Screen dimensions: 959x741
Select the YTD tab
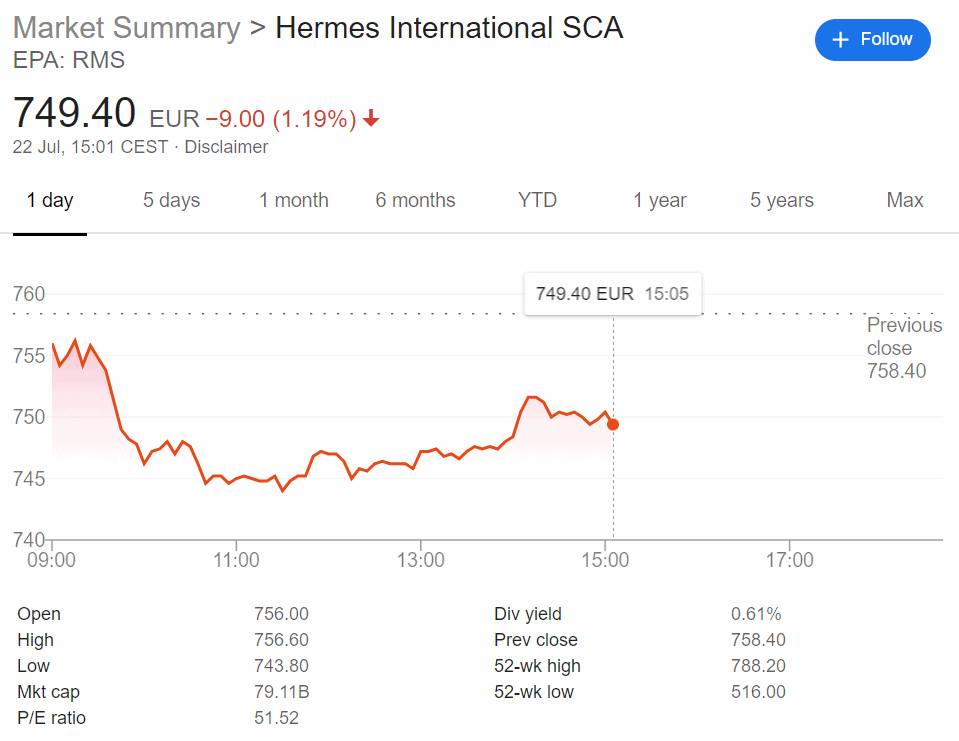point(537,201)
